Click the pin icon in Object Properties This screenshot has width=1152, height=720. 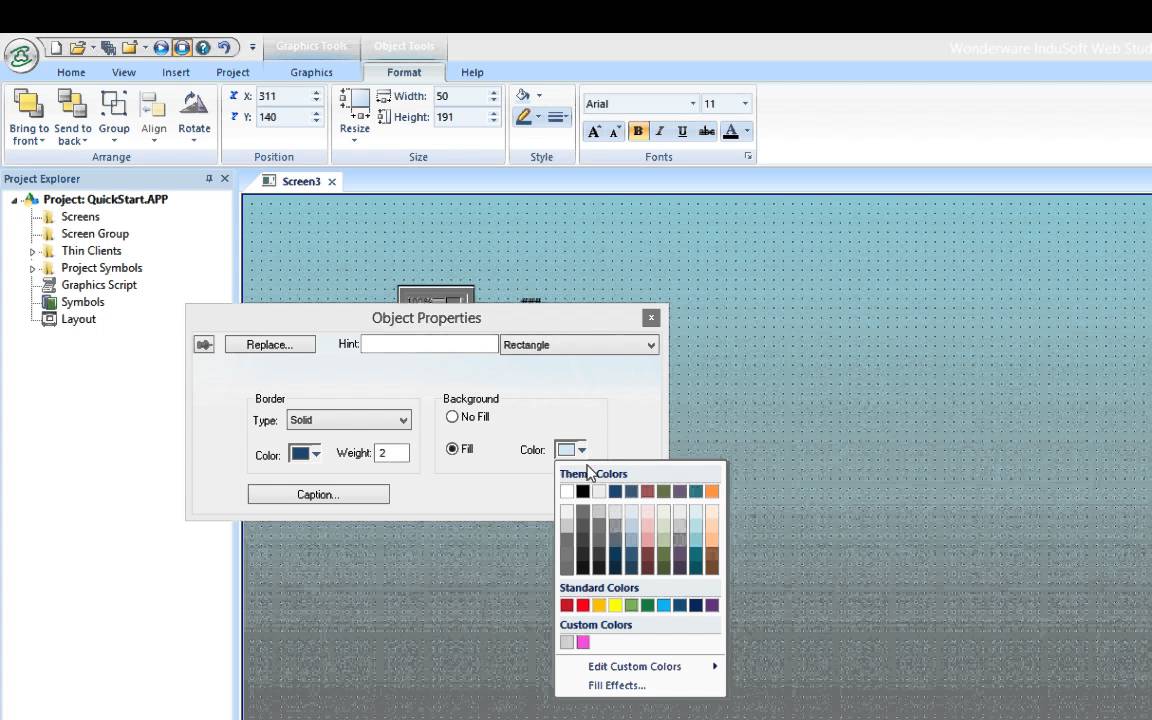click(204, 345)
